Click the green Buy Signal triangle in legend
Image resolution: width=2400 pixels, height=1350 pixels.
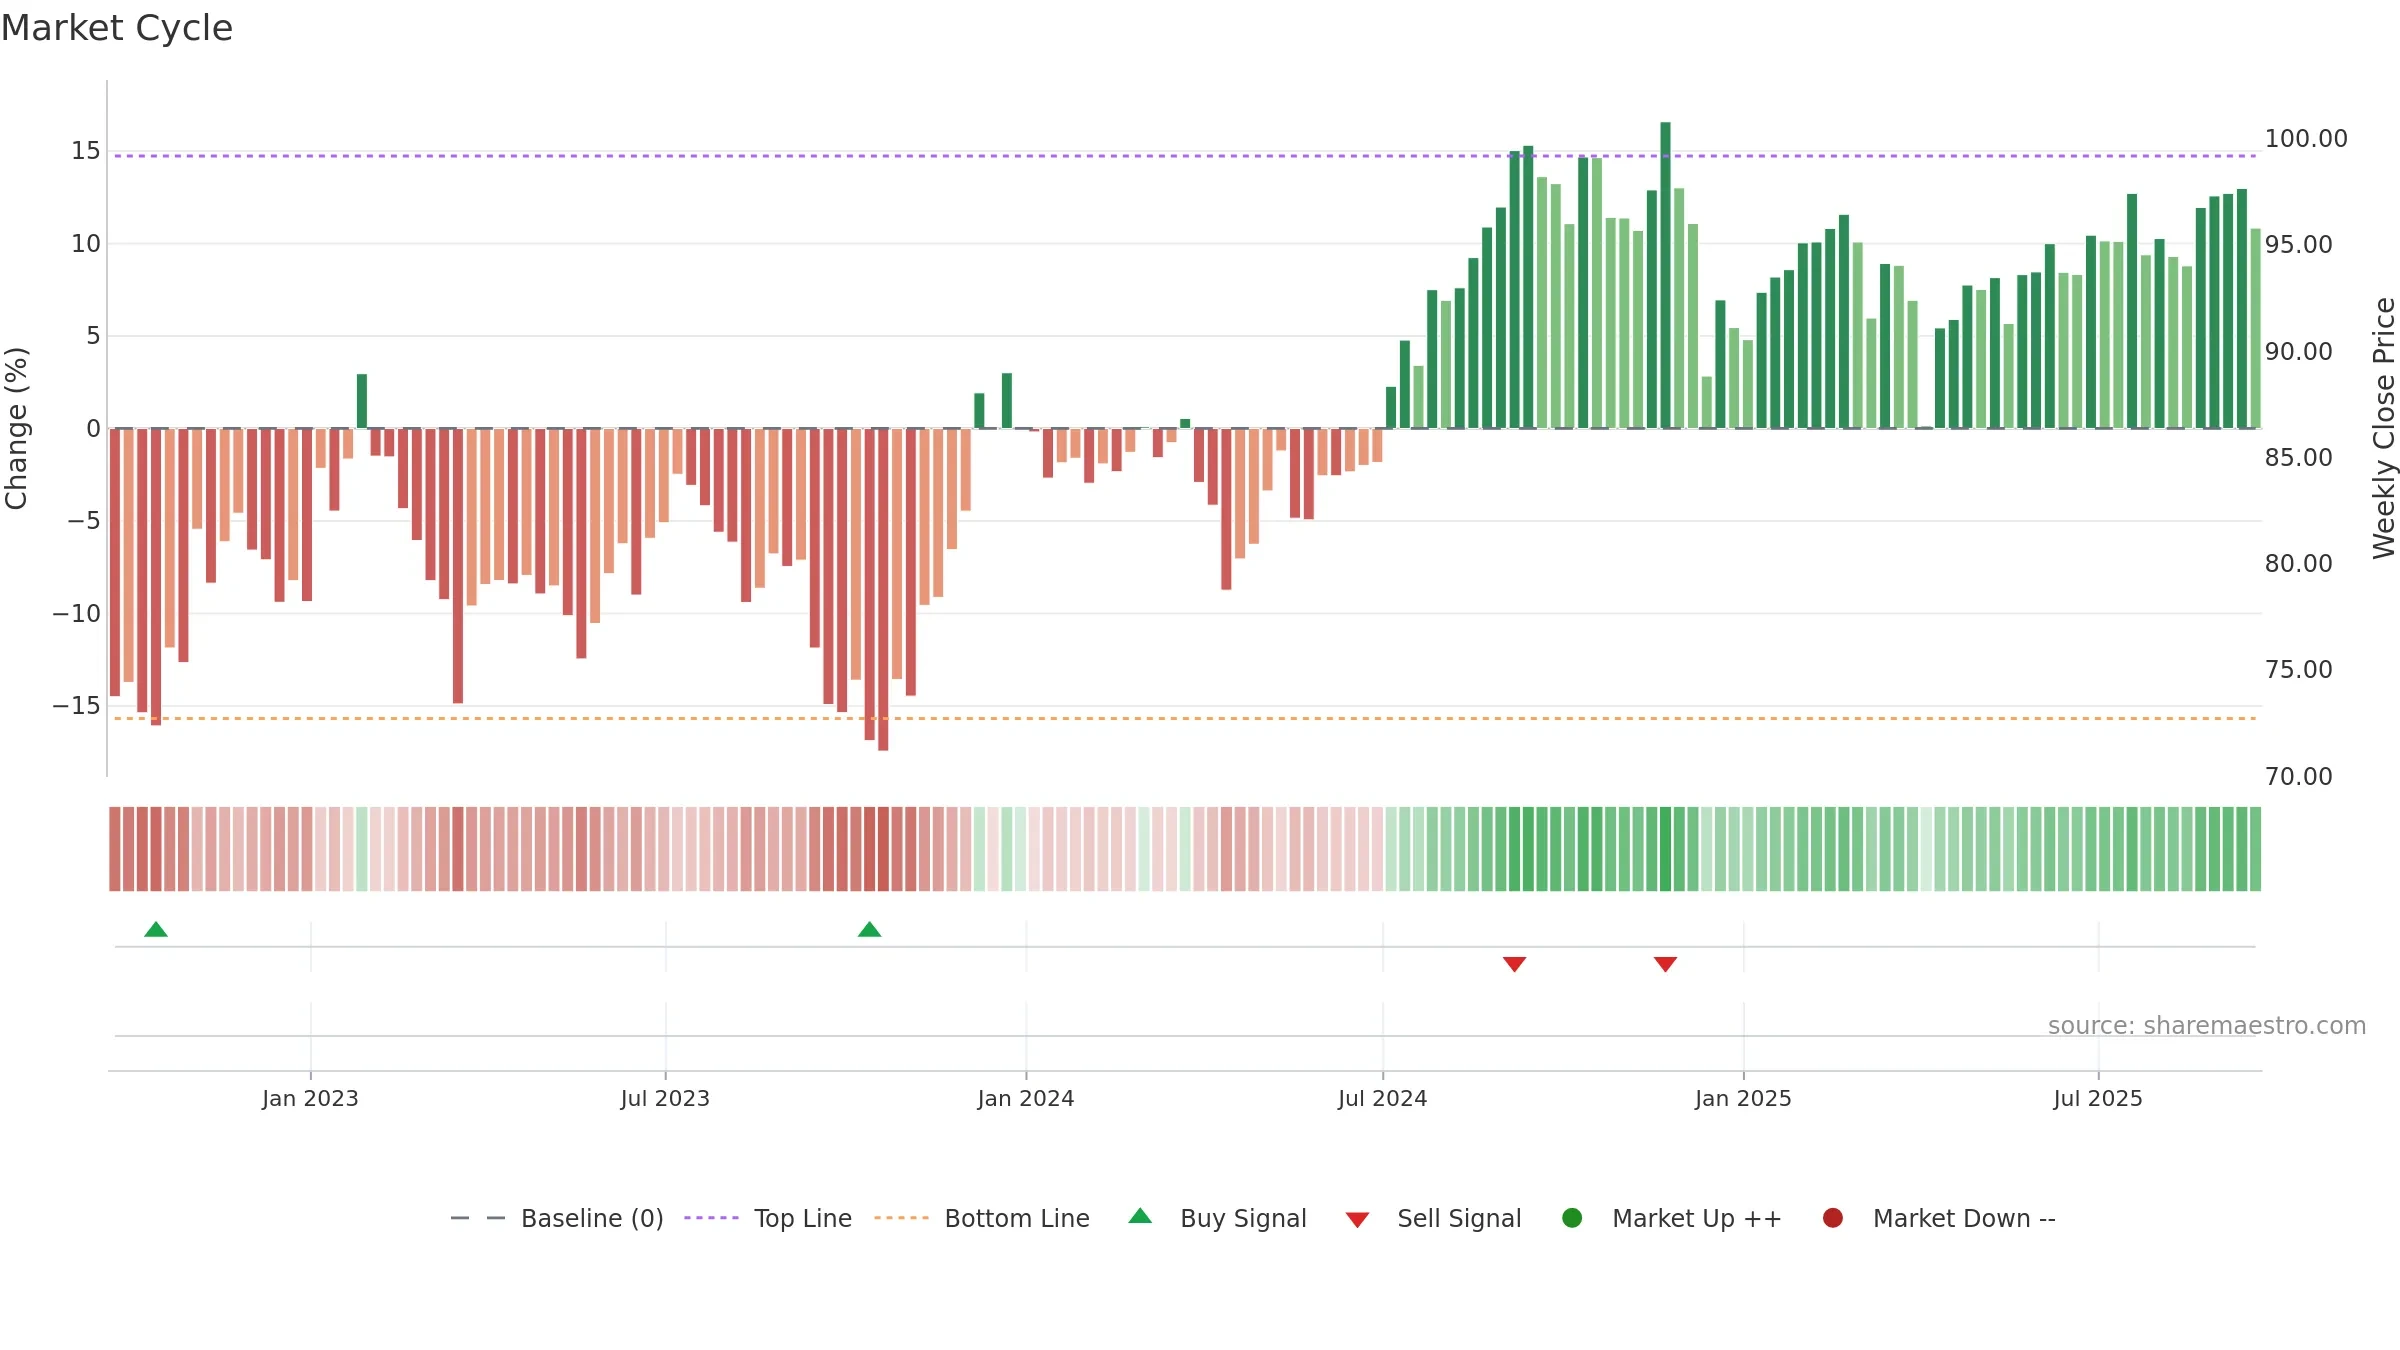(x=1140, y=1216)
